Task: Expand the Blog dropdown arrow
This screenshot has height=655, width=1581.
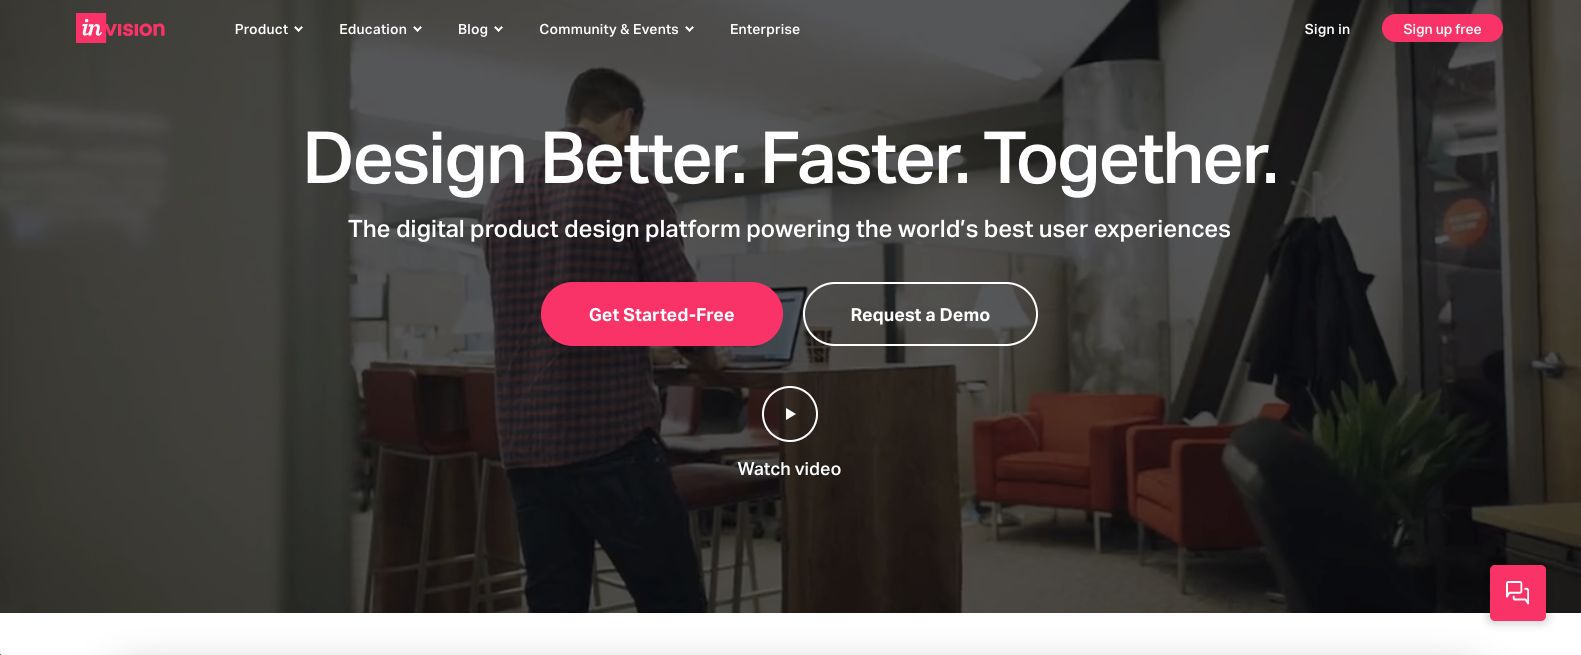Action: point(498,29)
